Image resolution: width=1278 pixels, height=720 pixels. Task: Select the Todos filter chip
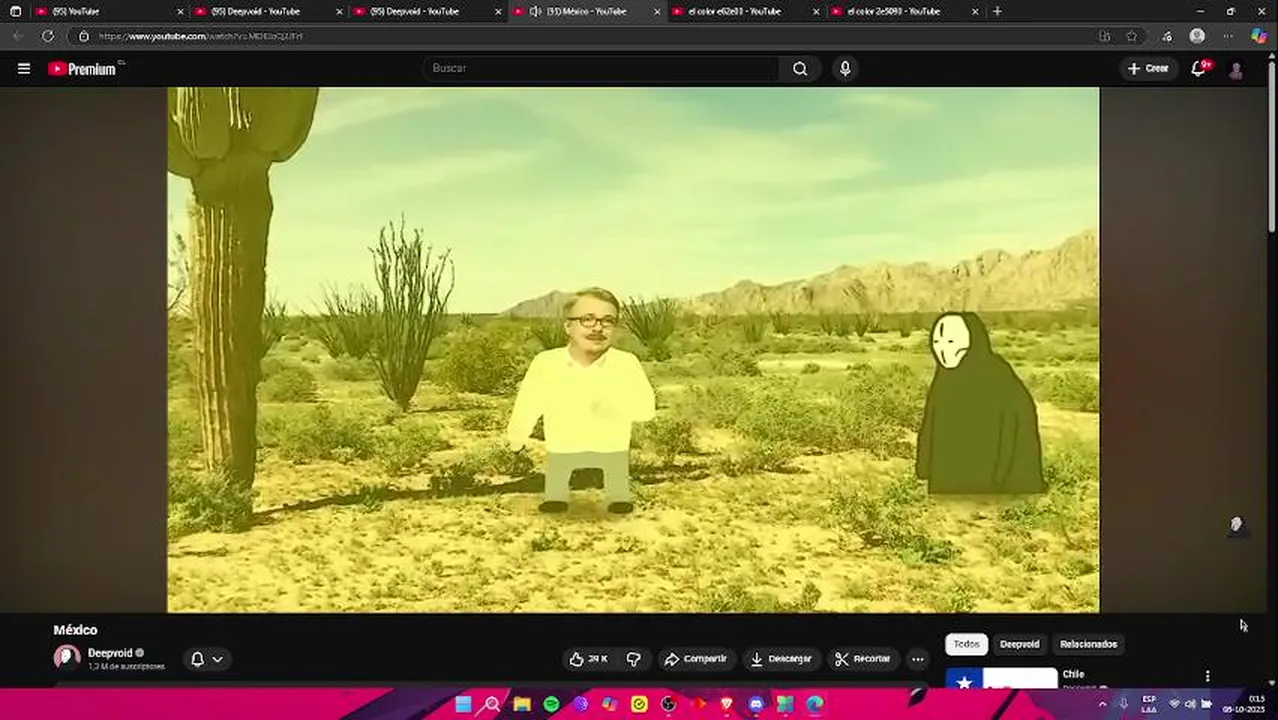pos(967,644)
